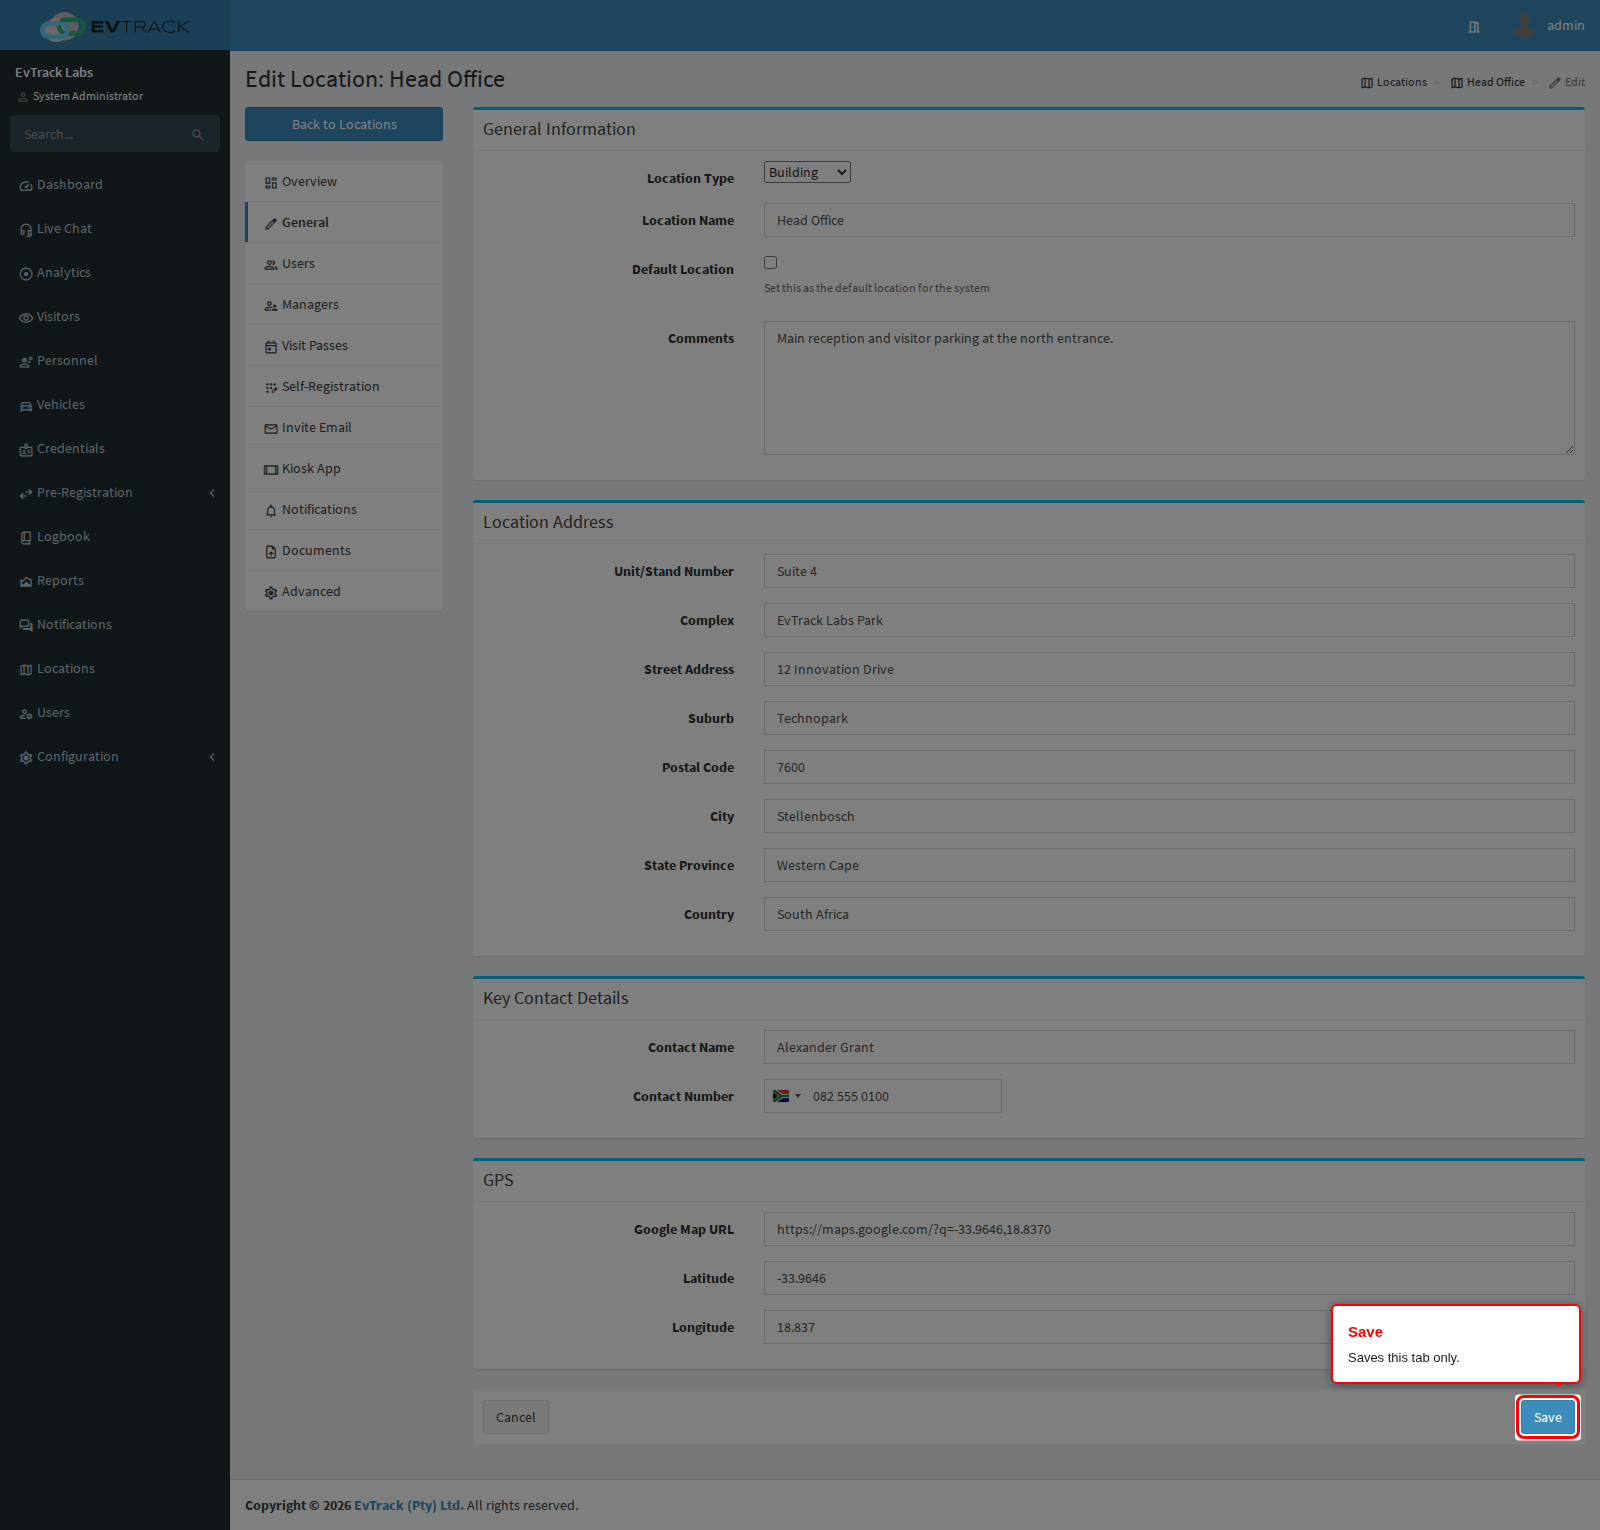
Task: Click the Locations breadcrumb link
Action: [x=1394, y=82]
